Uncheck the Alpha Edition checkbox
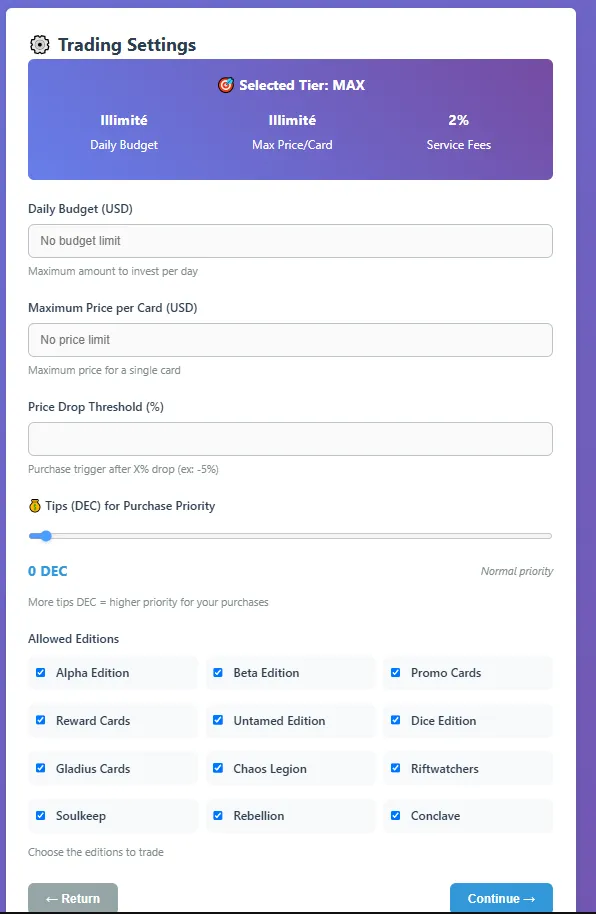The width and height of the screenshot is (596, 914). tap(41, 672)
